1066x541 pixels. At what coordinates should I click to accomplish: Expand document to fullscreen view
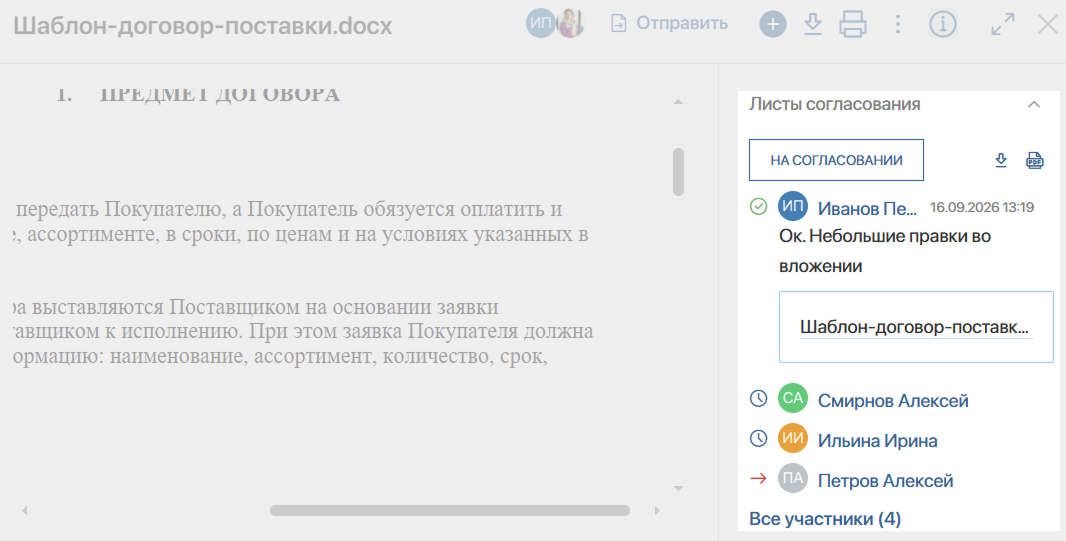[1003, 24]
